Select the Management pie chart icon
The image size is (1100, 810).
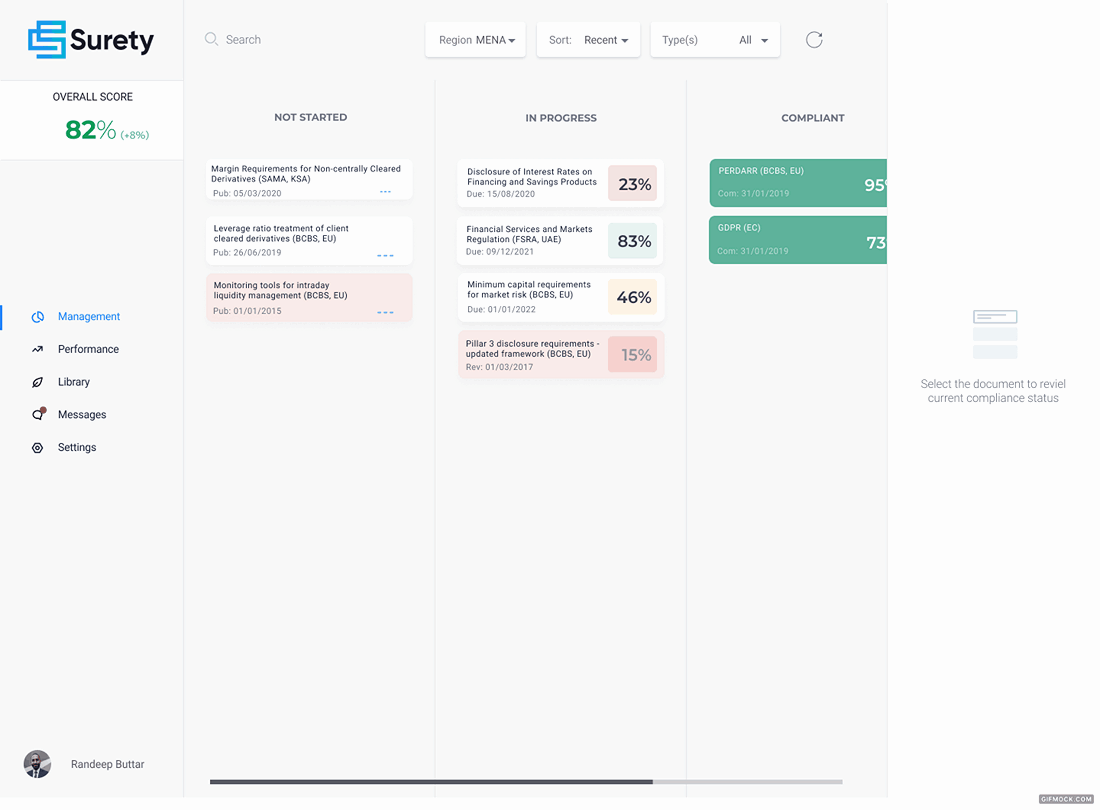(x=37, y=316)
